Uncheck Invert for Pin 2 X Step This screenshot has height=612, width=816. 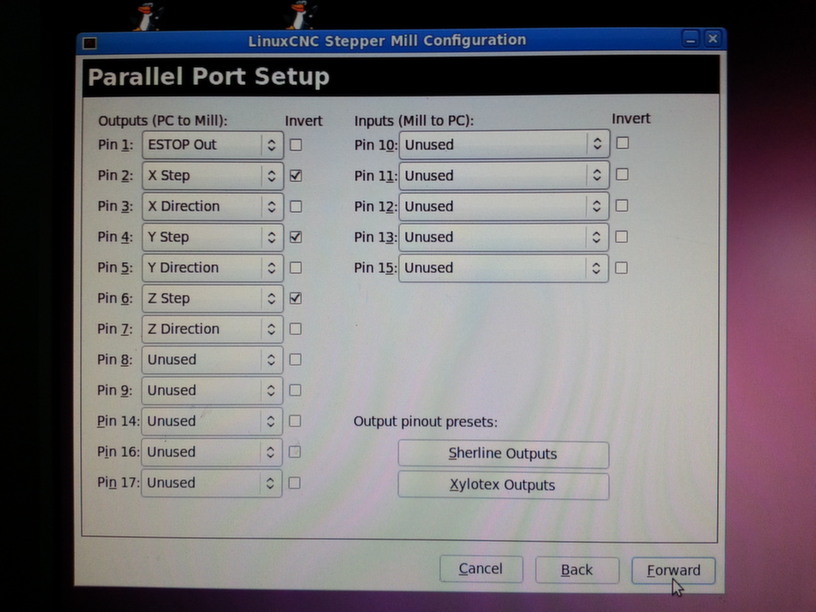pyautogui.click(x=296, y=175)
